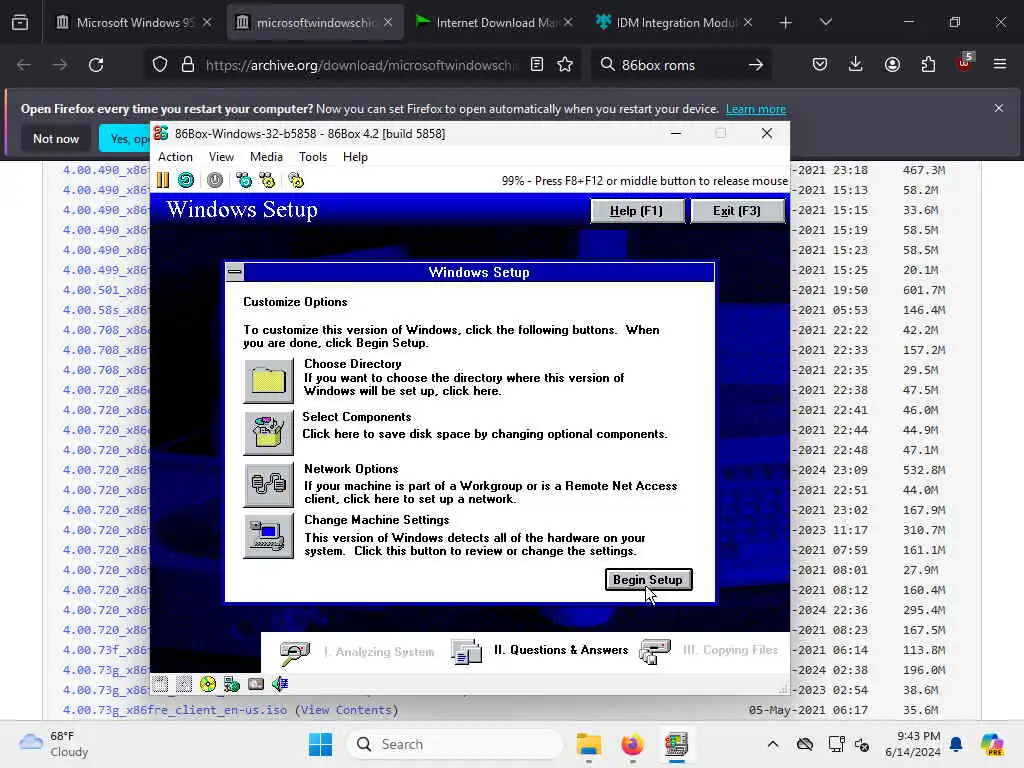Click the Network Options icon button
Screen dimensions: 1024x768
click(268, 485)
